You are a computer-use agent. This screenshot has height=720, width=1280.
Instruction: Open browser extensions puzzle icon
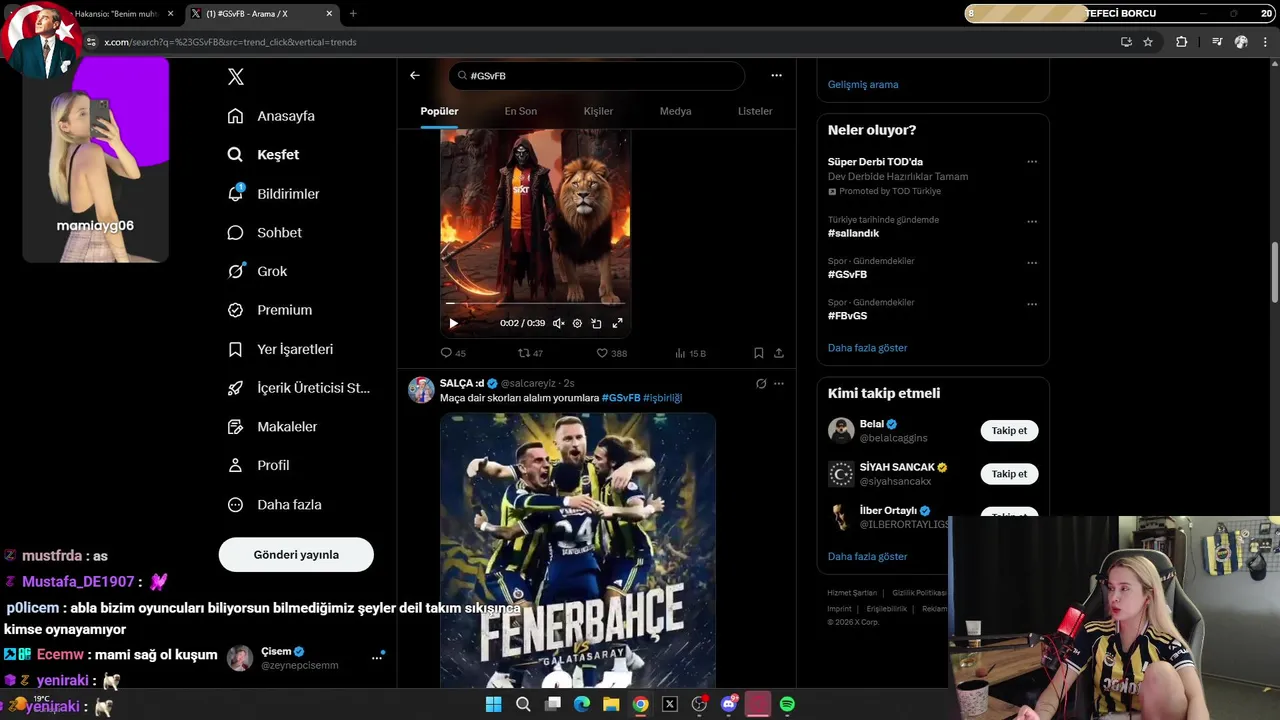pyautogui.click(x=1181, y=42)
